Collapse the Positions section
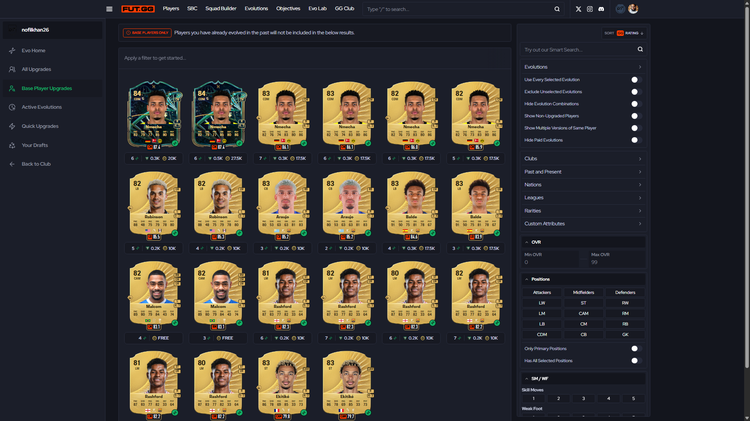This screenshot has height=421, width=750. coord(583,279)
